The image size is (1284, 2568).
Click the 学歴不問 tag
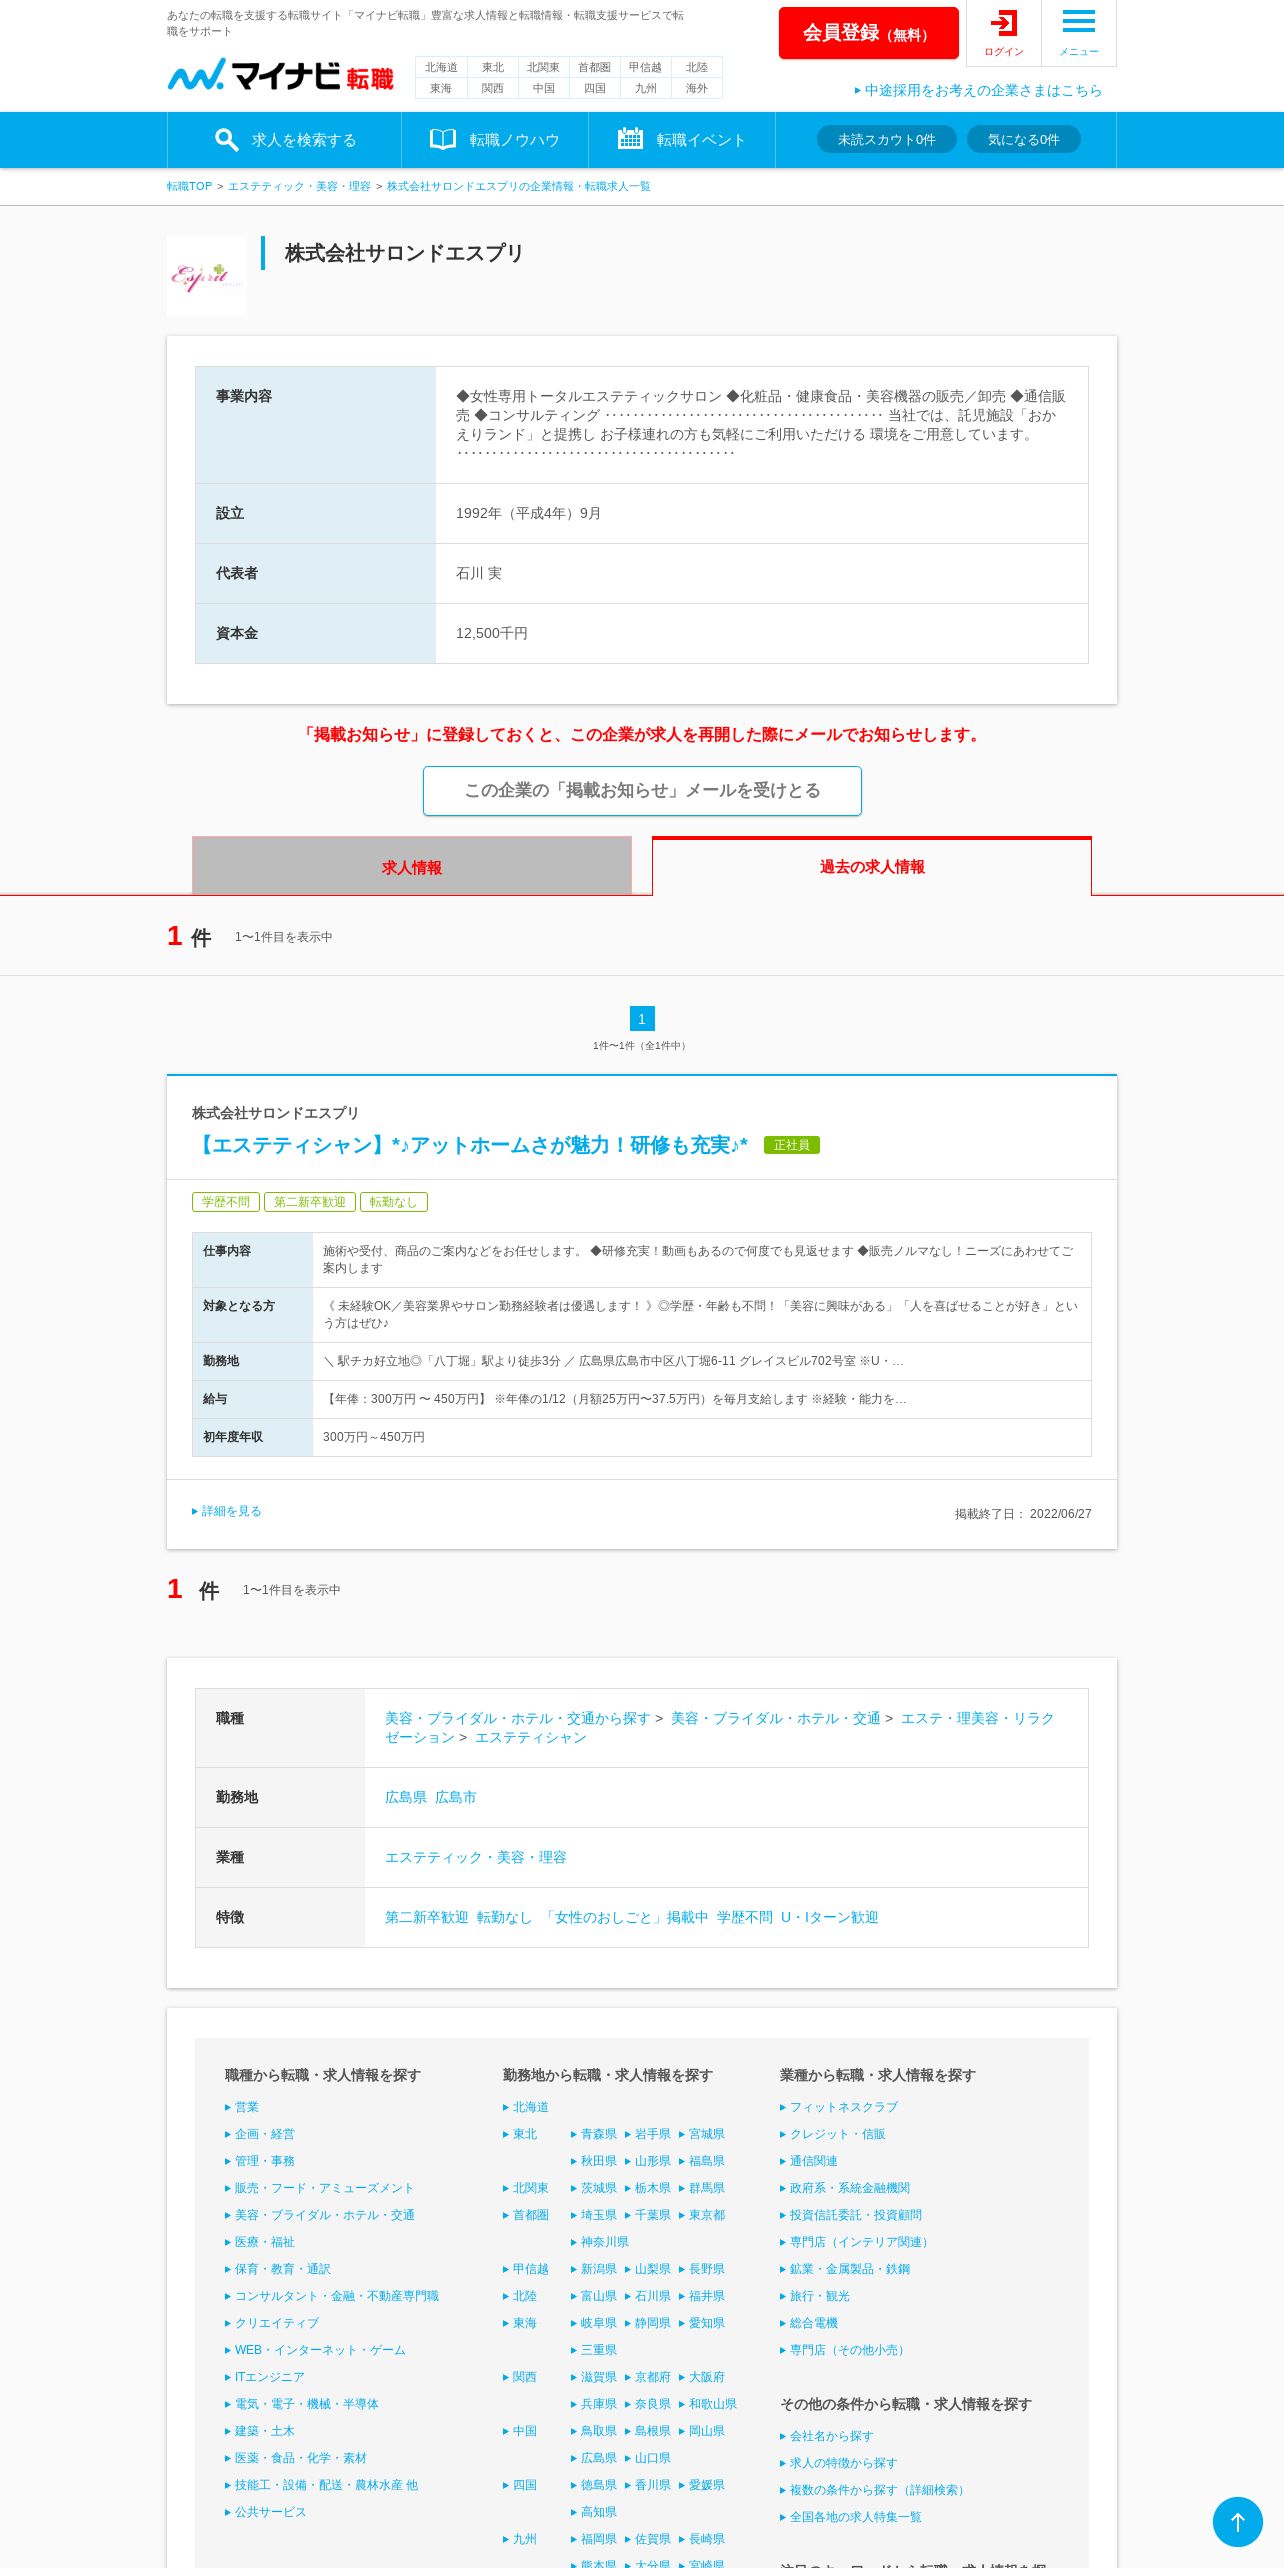226,1202
